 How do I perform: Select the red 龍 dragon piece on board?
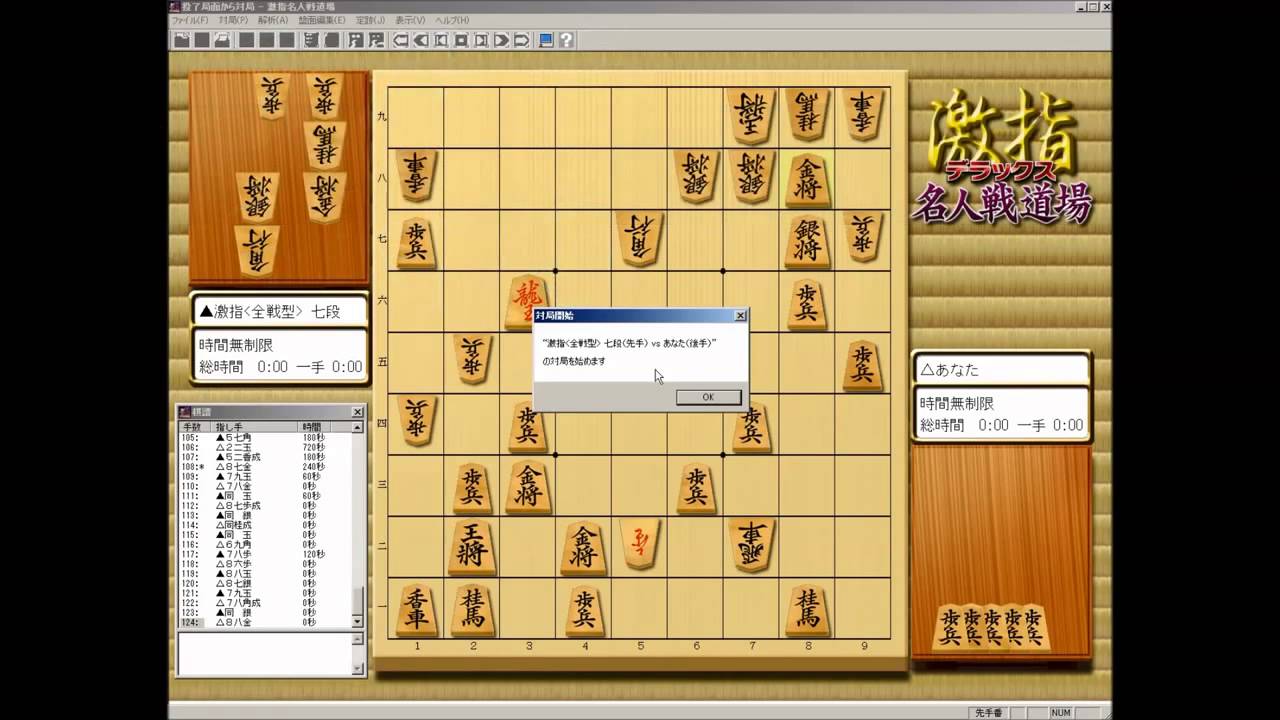(x=525, y=301)
